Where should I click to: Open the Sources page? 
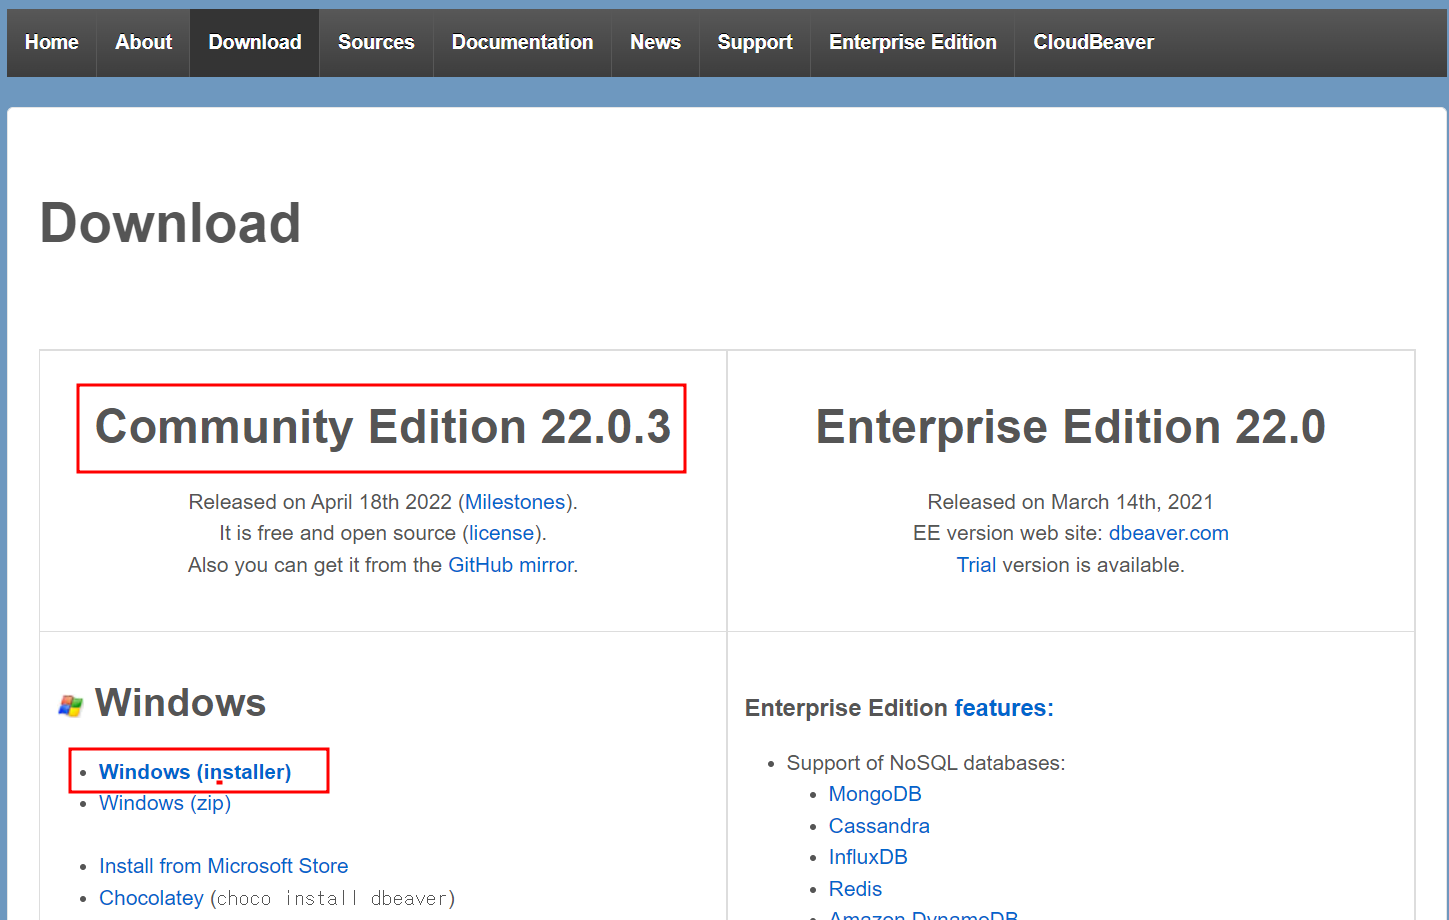[x=376, y=42]
